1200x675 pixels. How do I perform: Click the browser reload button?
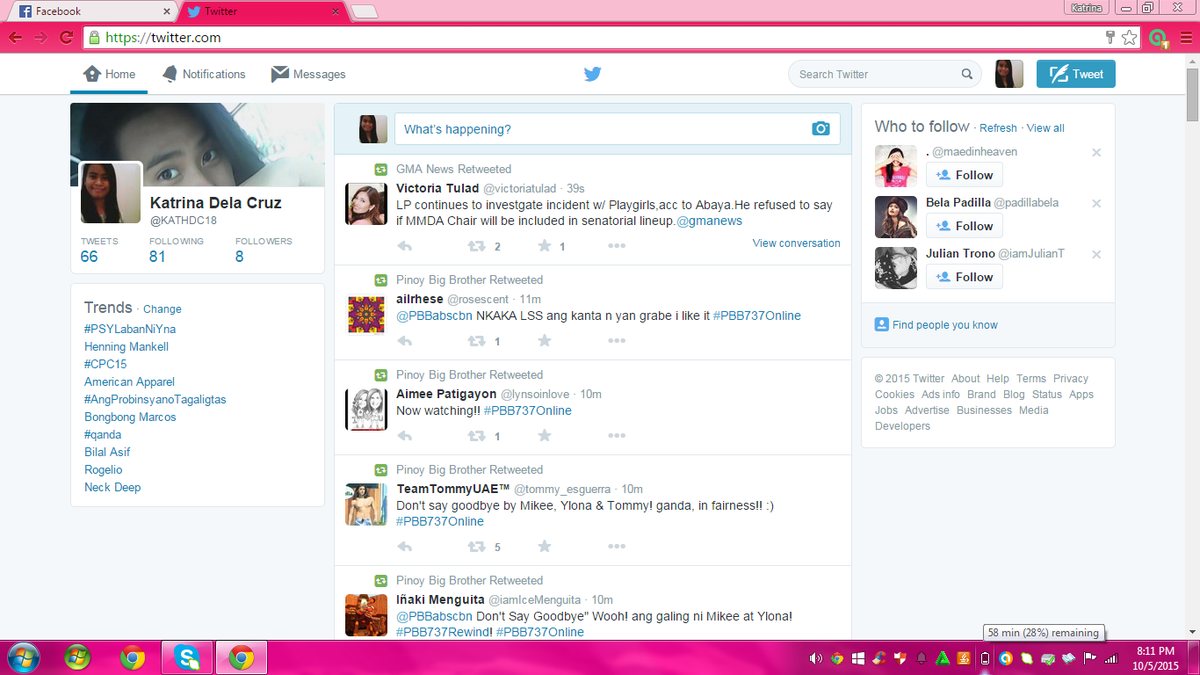67,38
